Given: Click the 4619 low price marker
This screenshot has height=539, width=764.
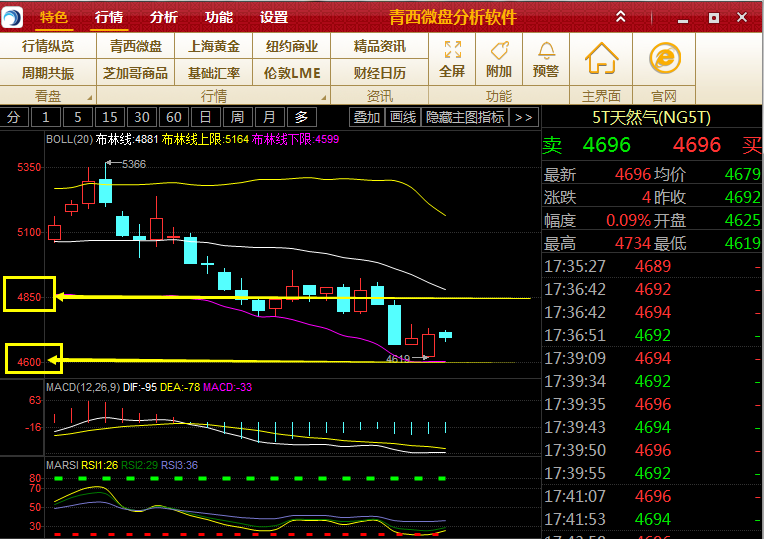Looking at the screenshot, I should pos(398,359).
